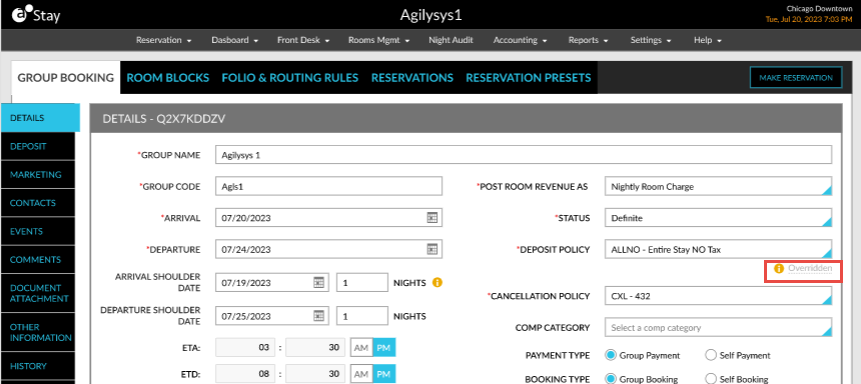The height and width of the screenshot is (384, 861).
Task: Click the Group Code input field
Action: [x=328, y=186]
